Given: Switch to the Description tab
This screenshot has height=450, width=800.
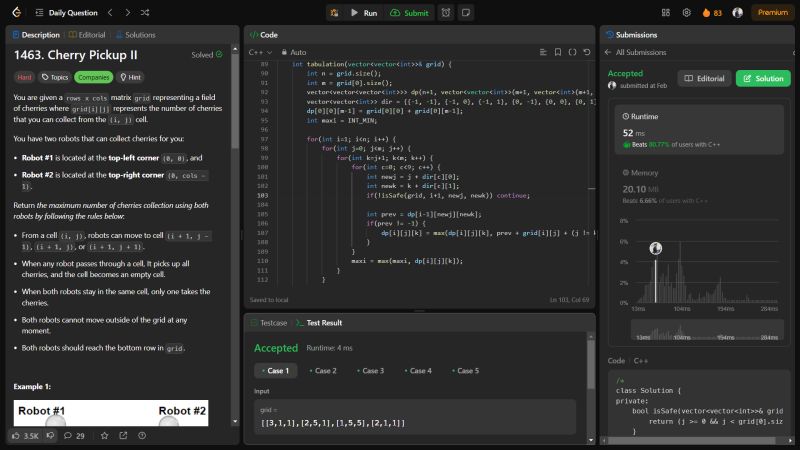Looking at the screenshot, I should pos(36,35).
